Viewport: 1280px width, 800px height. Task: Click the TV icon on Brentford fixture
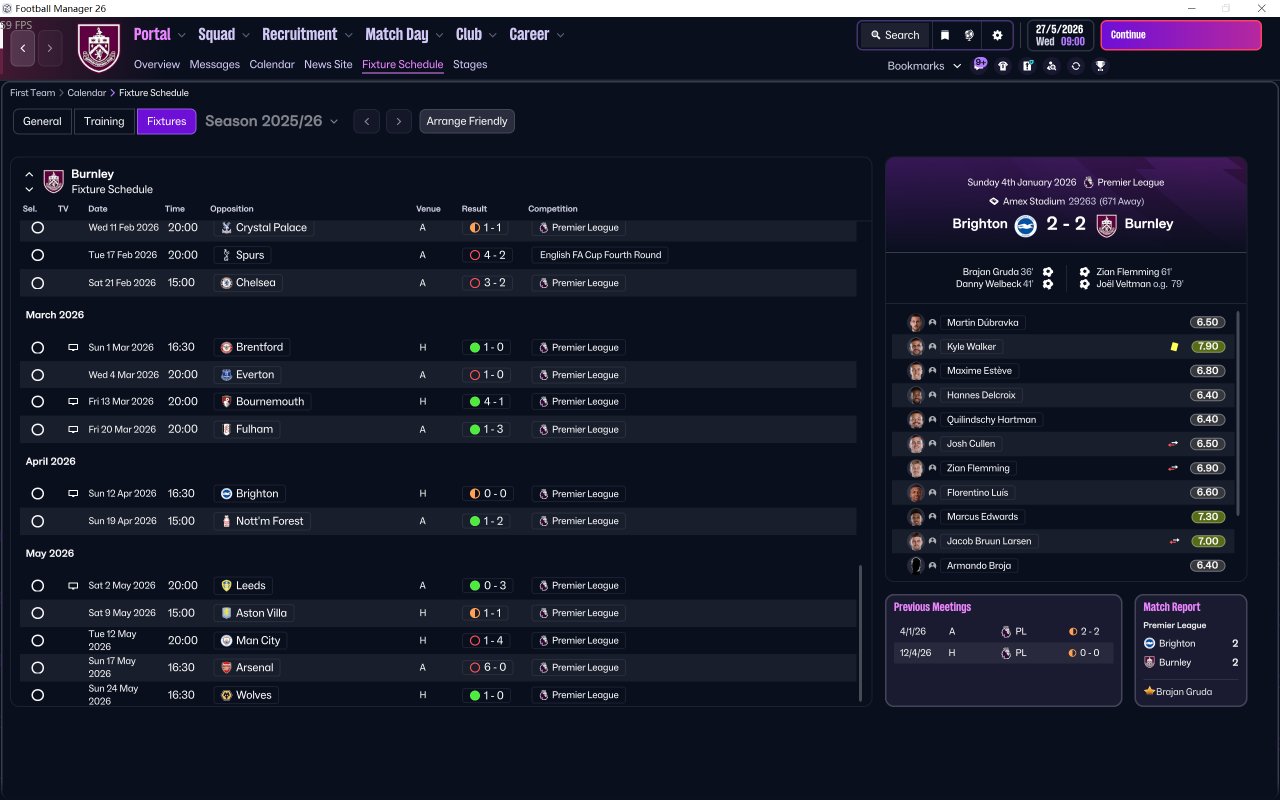pyautogui.click(x=73, y=348)
